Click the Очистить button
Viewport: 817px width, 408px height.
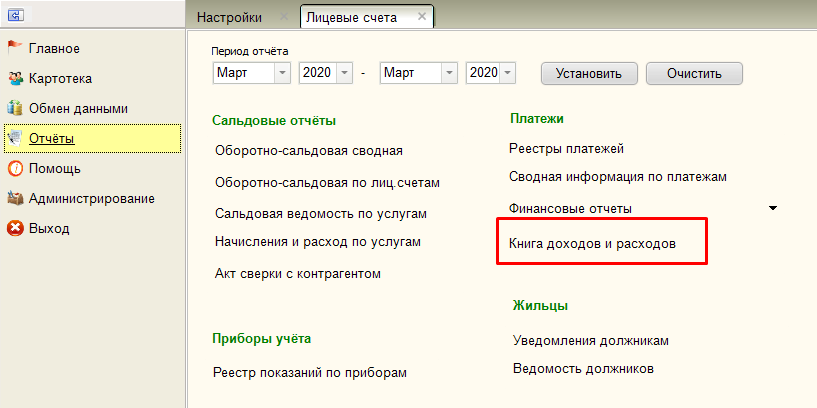[x=694, y=73]
